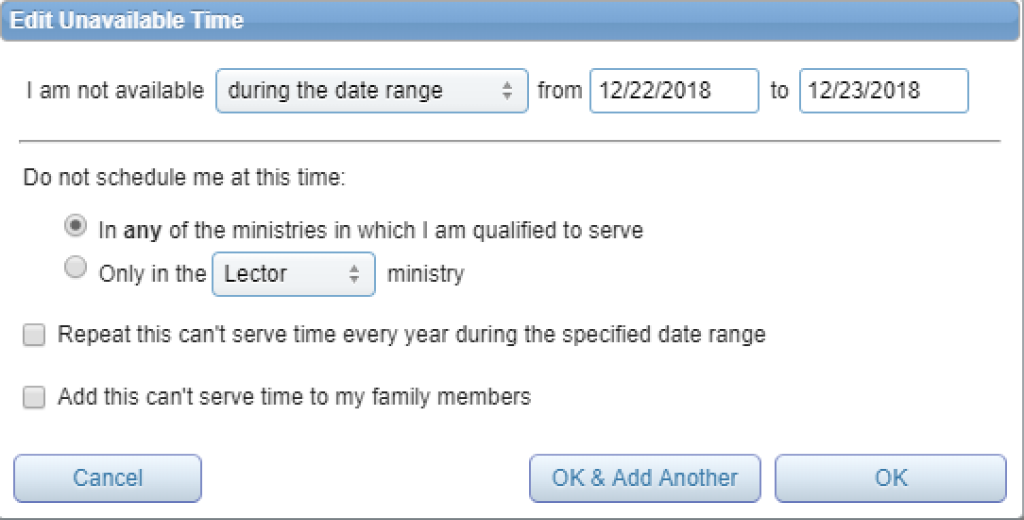This screenshot has width=1024, height=520.
Task: Open the "during the date range" dropdown
Action: 372,91
